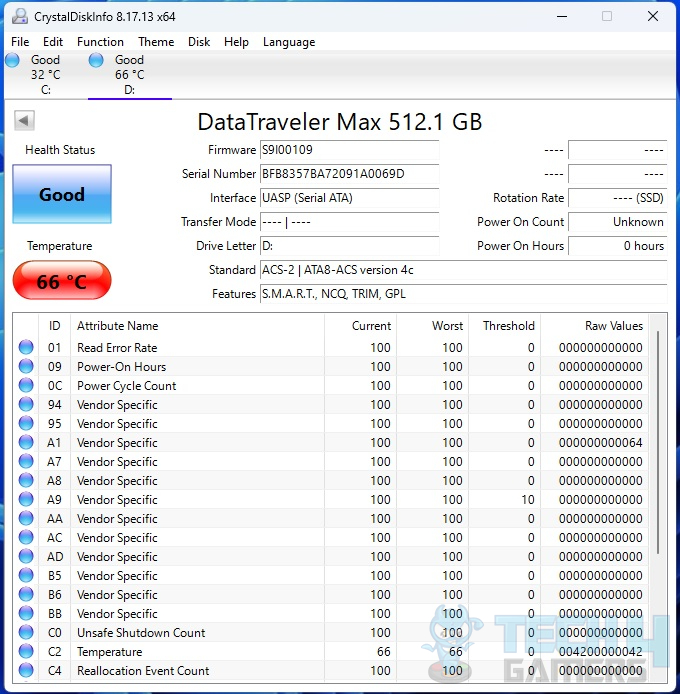Click the Current column header
The width and height of the screenshot is (680, 694).
click(360, 326)
